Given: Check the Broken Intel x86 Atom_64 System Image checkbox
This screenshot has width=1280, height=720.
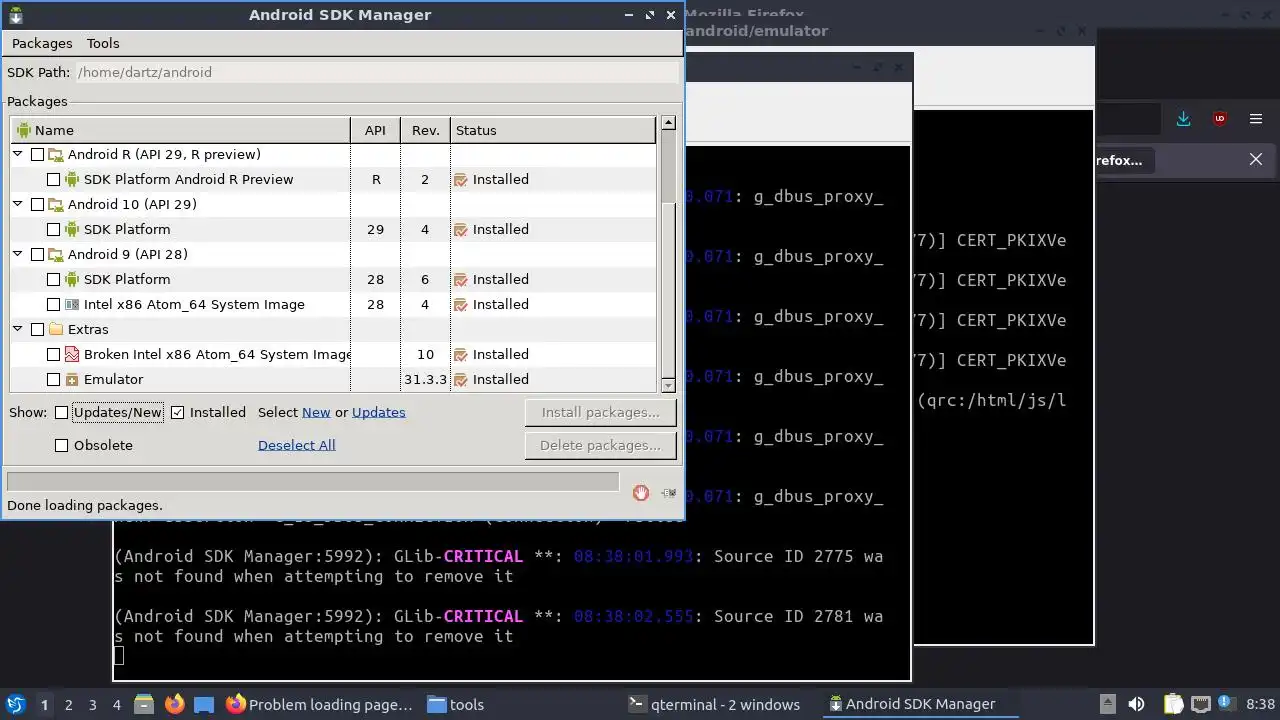Looking at the screenshot, I should pos(54,355).
